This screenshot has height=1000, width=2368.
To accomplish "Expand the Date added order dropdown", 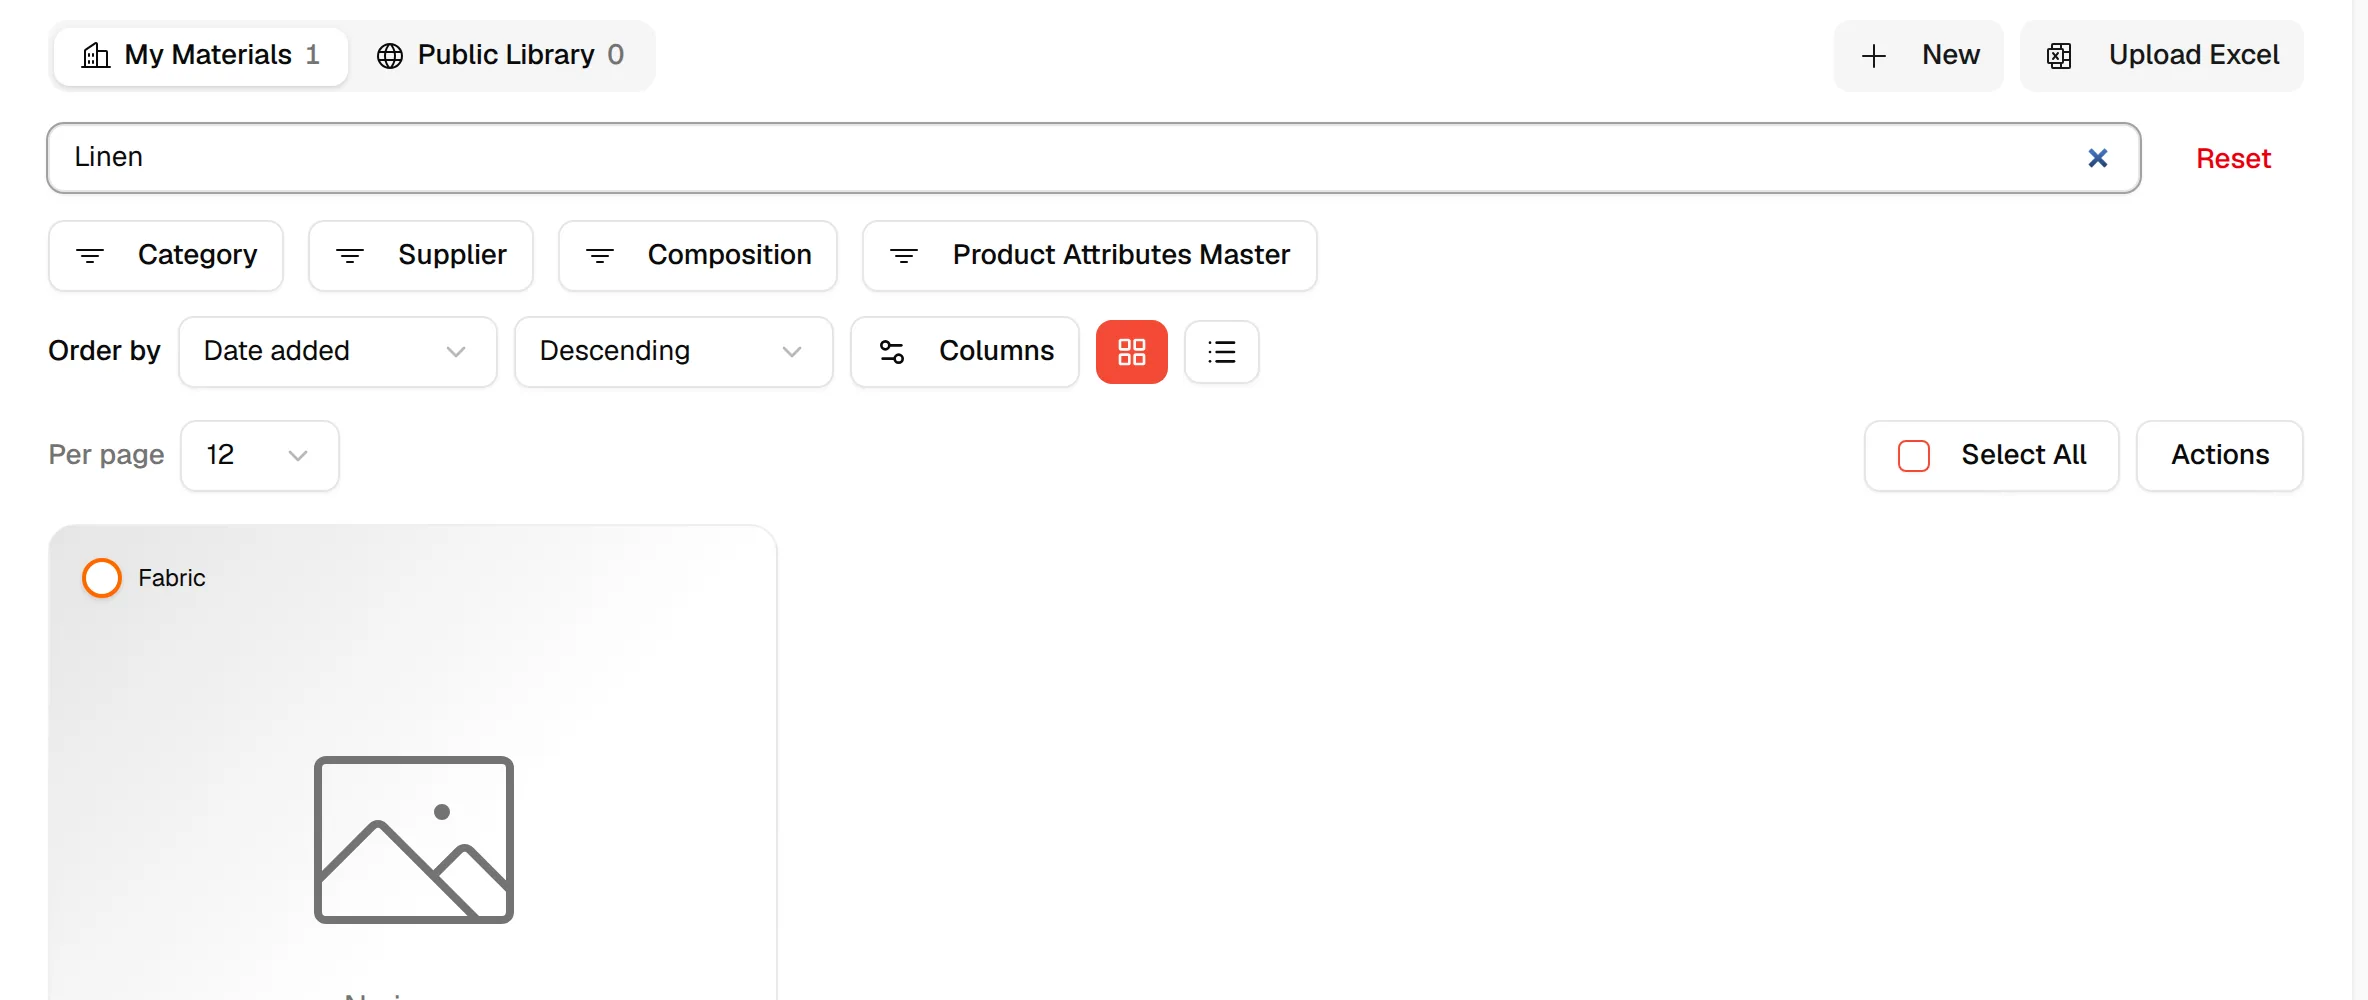I will 338,351.
